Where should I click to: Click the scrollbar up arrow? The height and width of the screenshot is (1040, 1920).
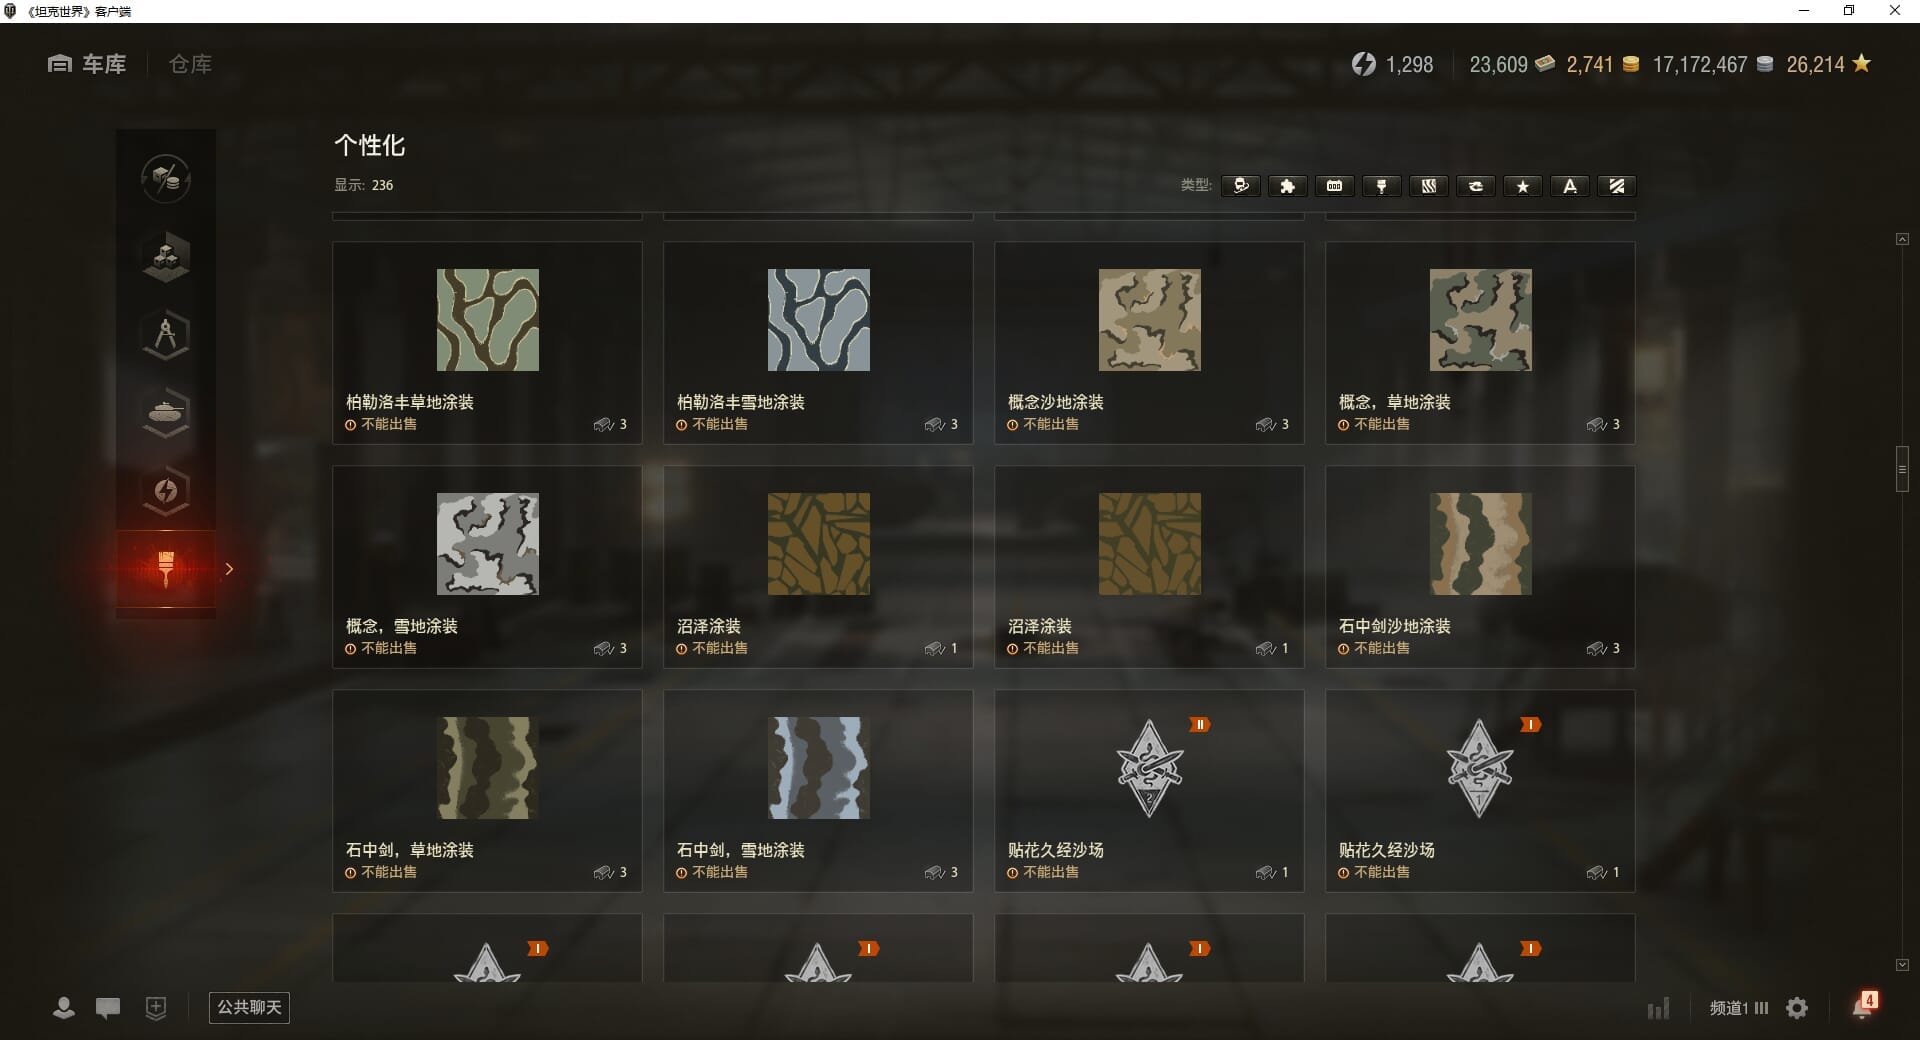point(1902,239)
